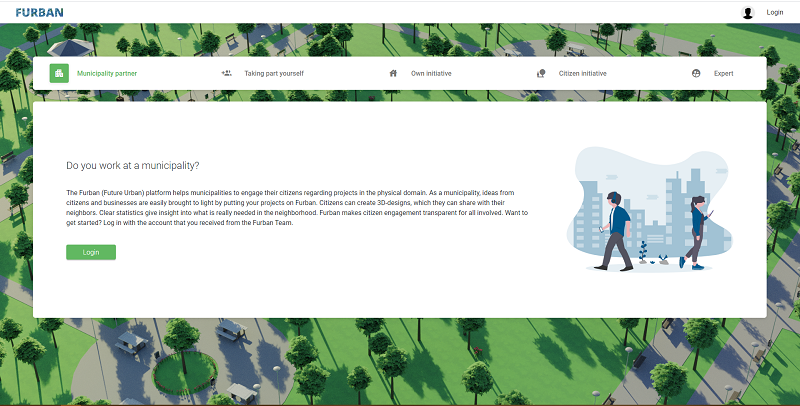Click the green Login button
Viewport: 800px width, 406px height.
(91, 252)
